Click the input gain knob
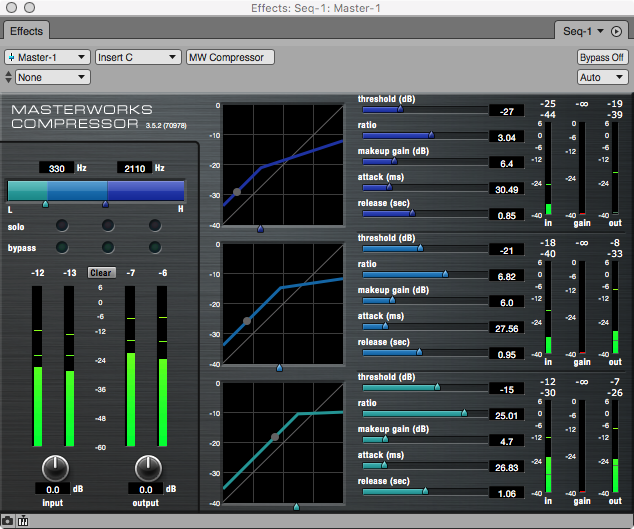Viewport: 634px width, 529px height. pyautogui.click(x=55, y=468)
